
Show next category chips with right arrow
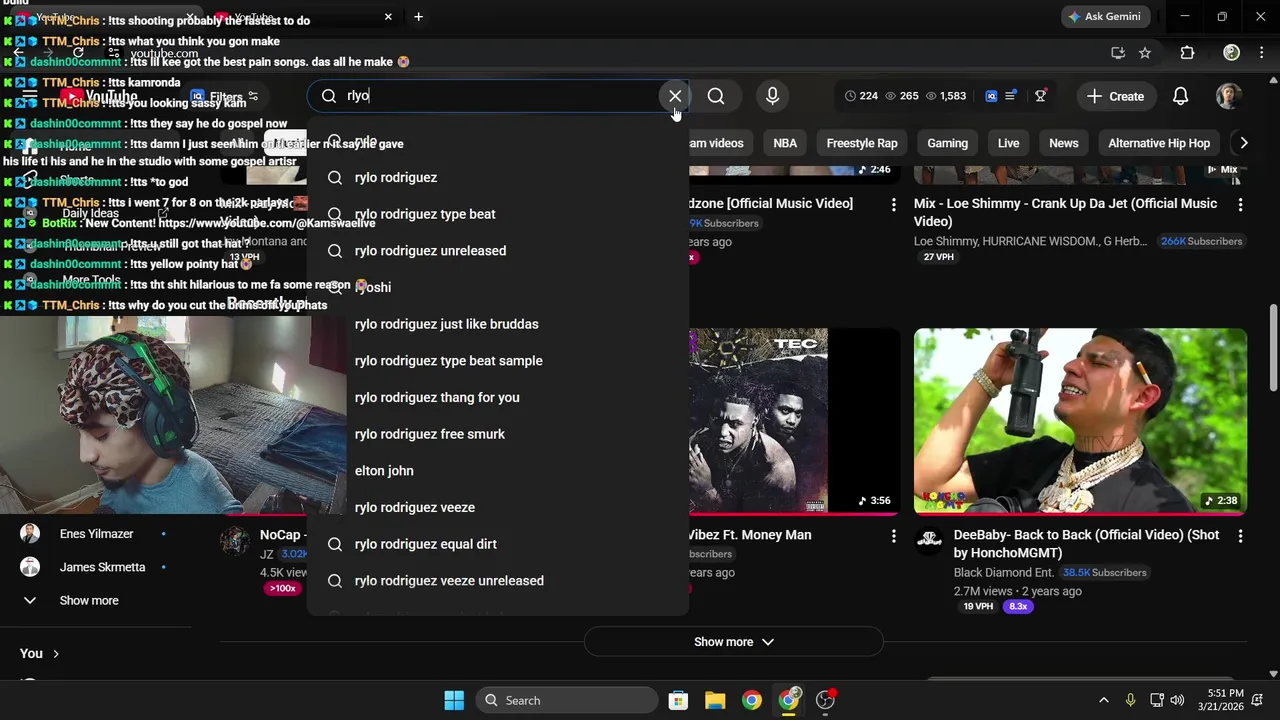pyautogui.click(x=1243, y=143)
